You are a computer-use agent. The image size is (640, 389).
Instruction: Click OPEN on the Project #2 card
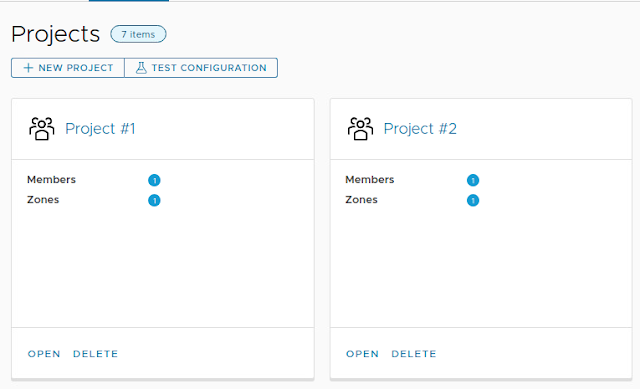click(x=362, y=354)
